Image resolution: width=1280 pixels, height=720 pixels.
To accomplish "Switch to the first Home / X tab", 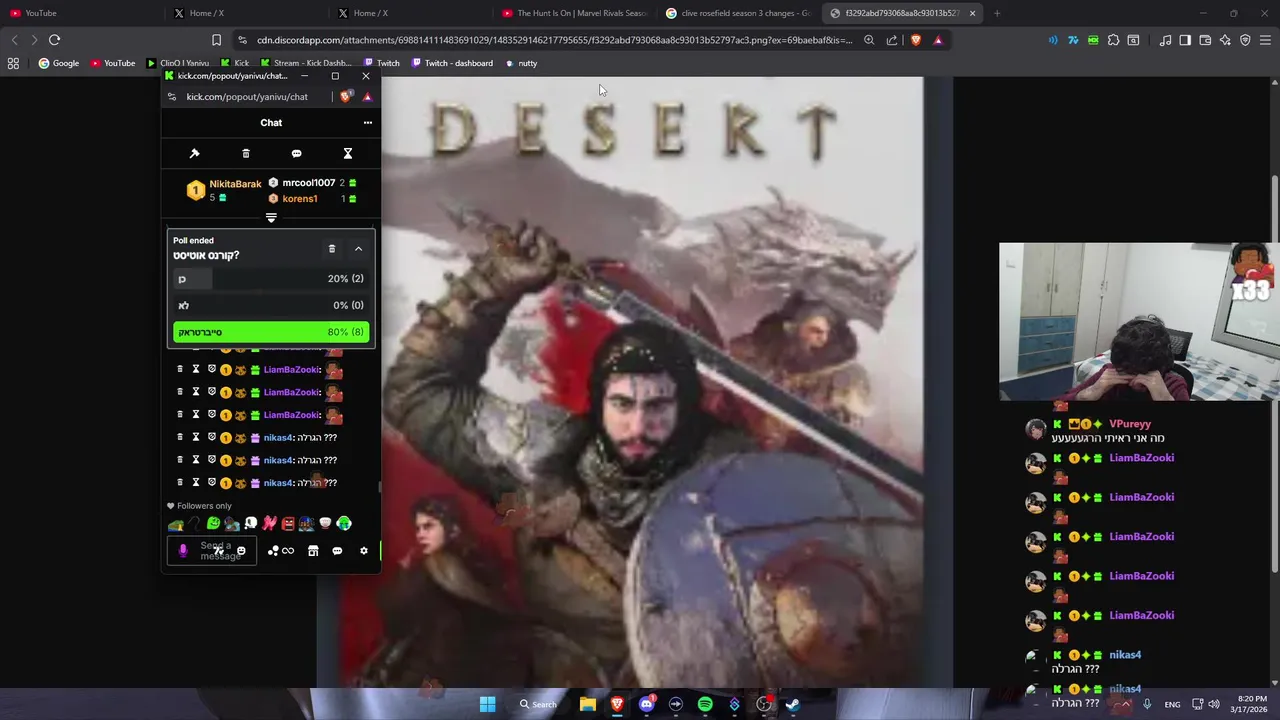I will (x=245, y=13).
